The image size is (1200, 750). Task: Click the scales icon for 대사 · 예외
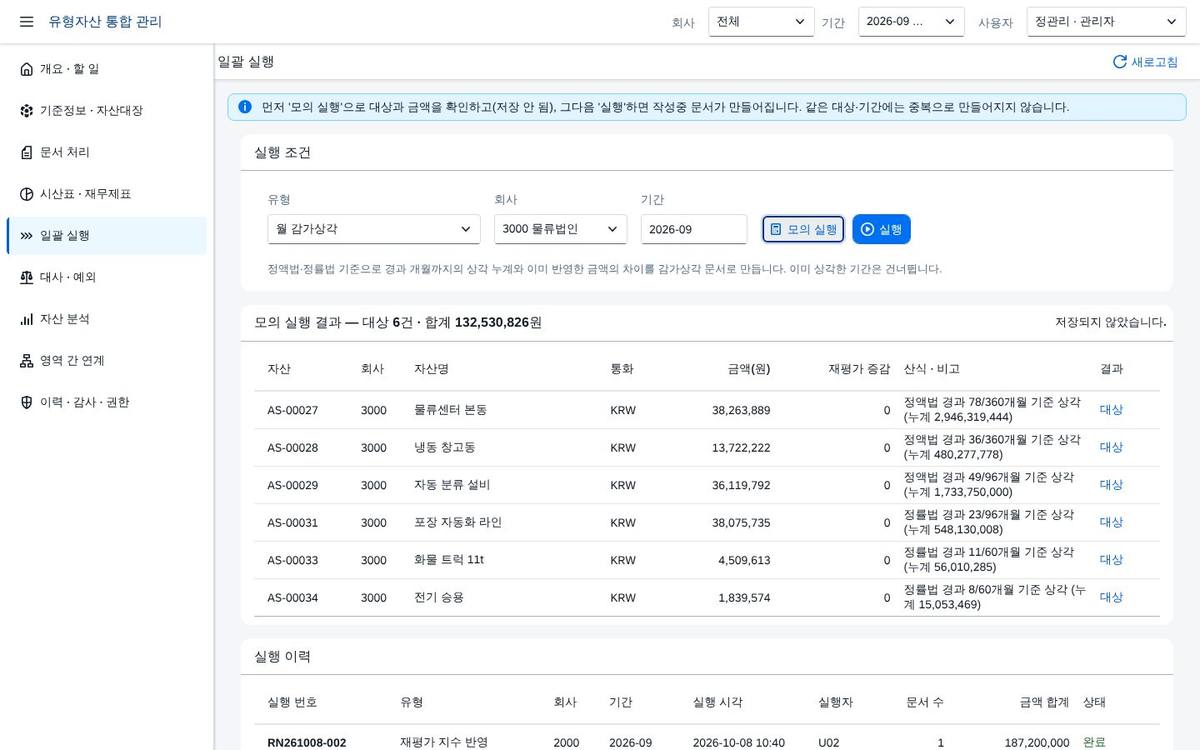(27, 277)
